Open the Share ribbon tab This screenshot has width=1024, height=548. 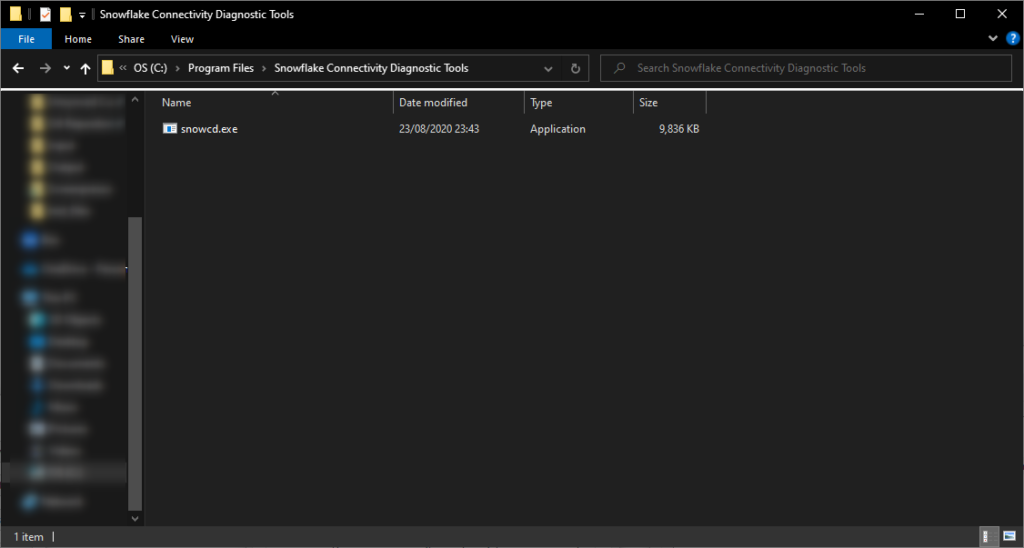click(131, 39)
